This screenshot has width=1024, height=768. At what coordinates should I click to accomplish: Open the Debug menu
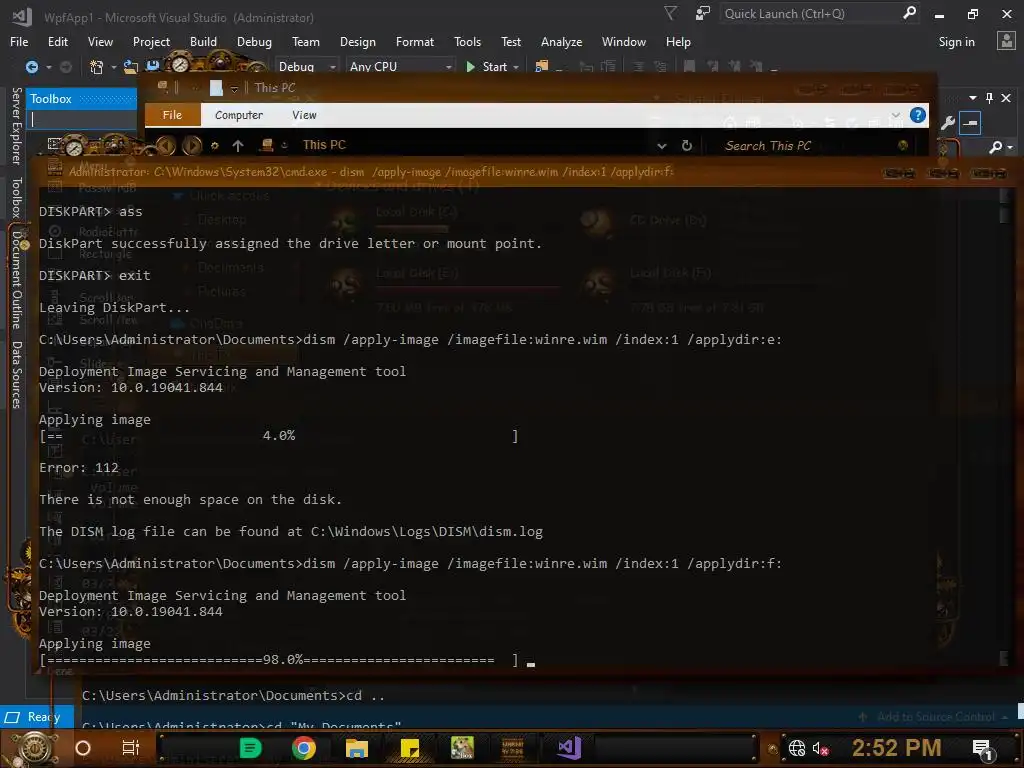point(254,42)
